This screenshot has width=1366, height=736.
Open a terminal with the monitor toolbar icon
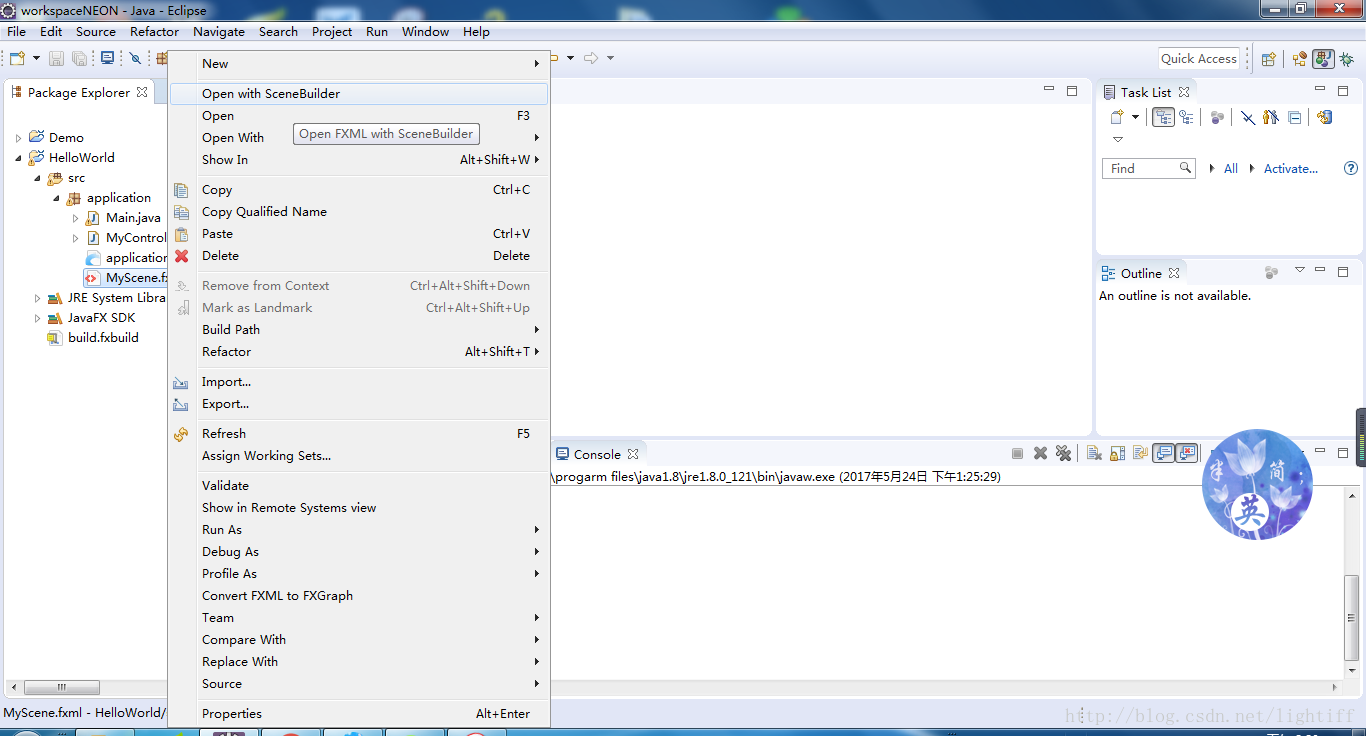point(107,59)
